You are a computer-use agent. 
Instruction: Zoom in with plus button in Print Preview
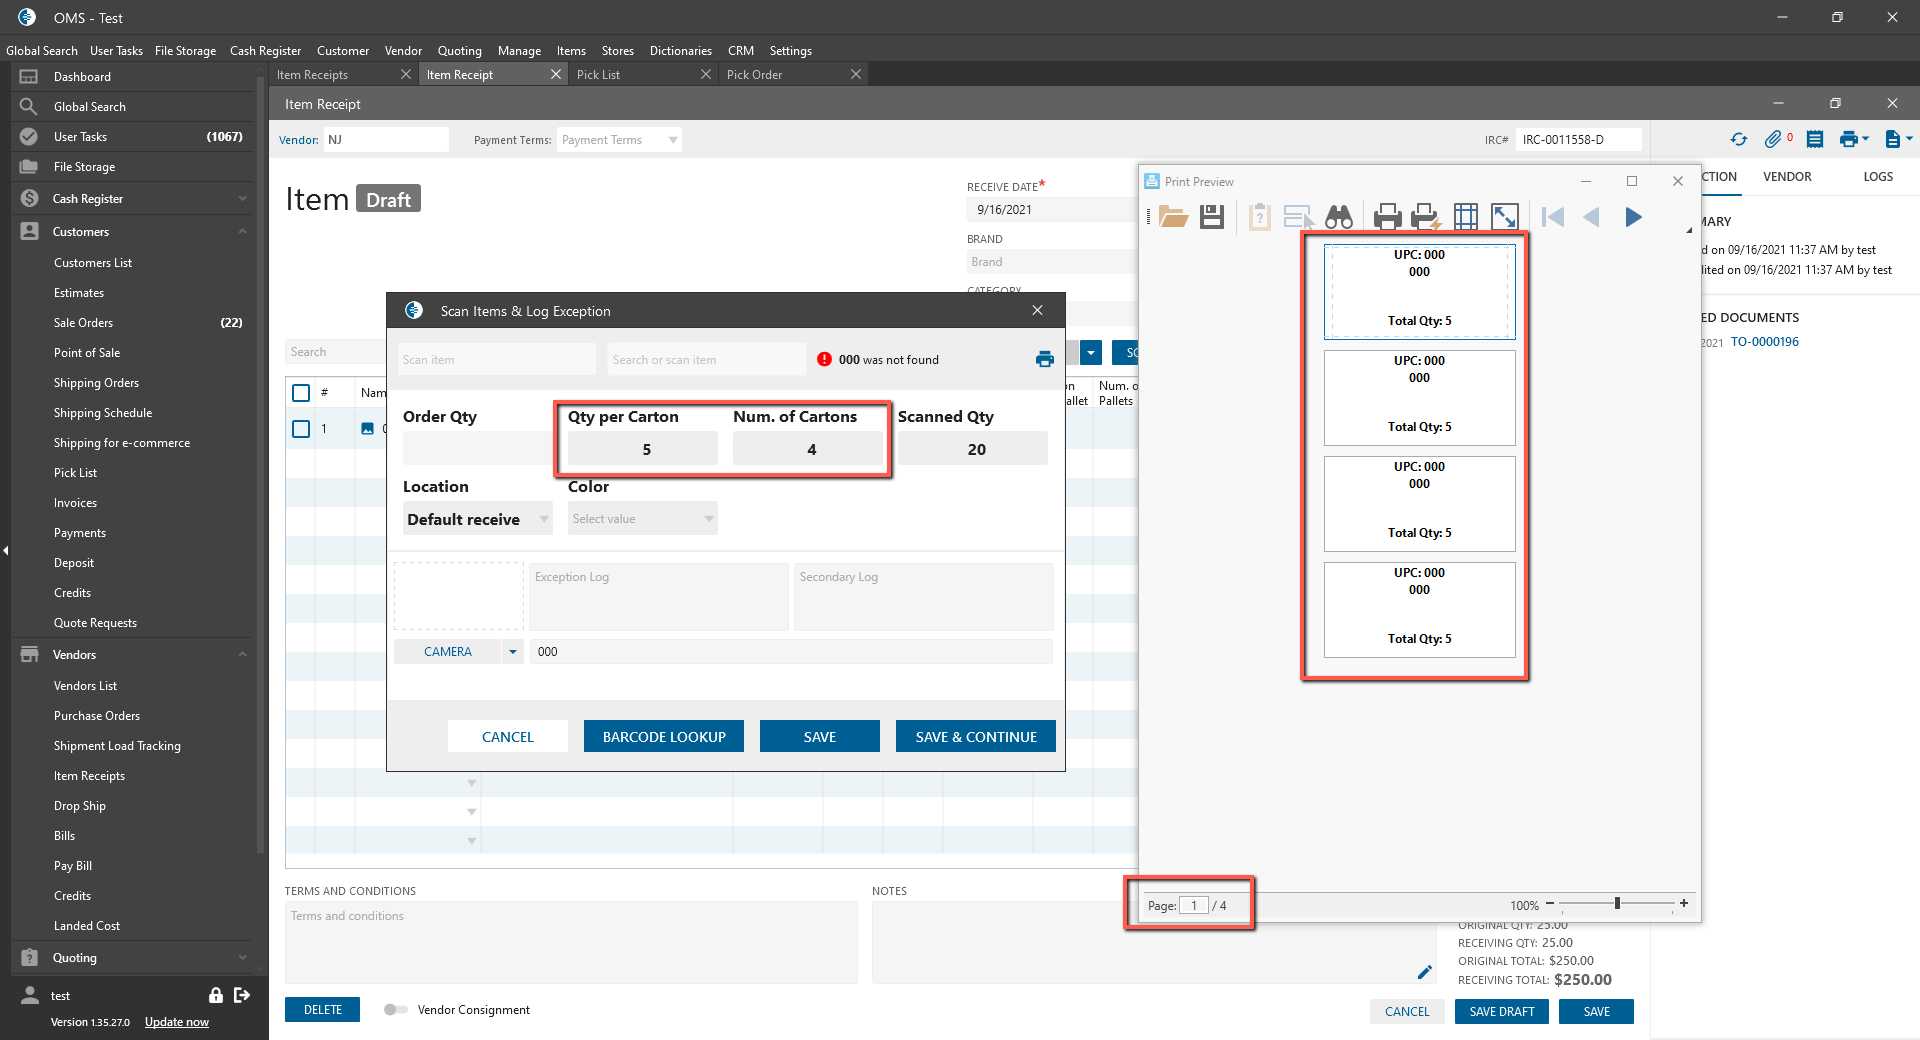point(1684,904)
